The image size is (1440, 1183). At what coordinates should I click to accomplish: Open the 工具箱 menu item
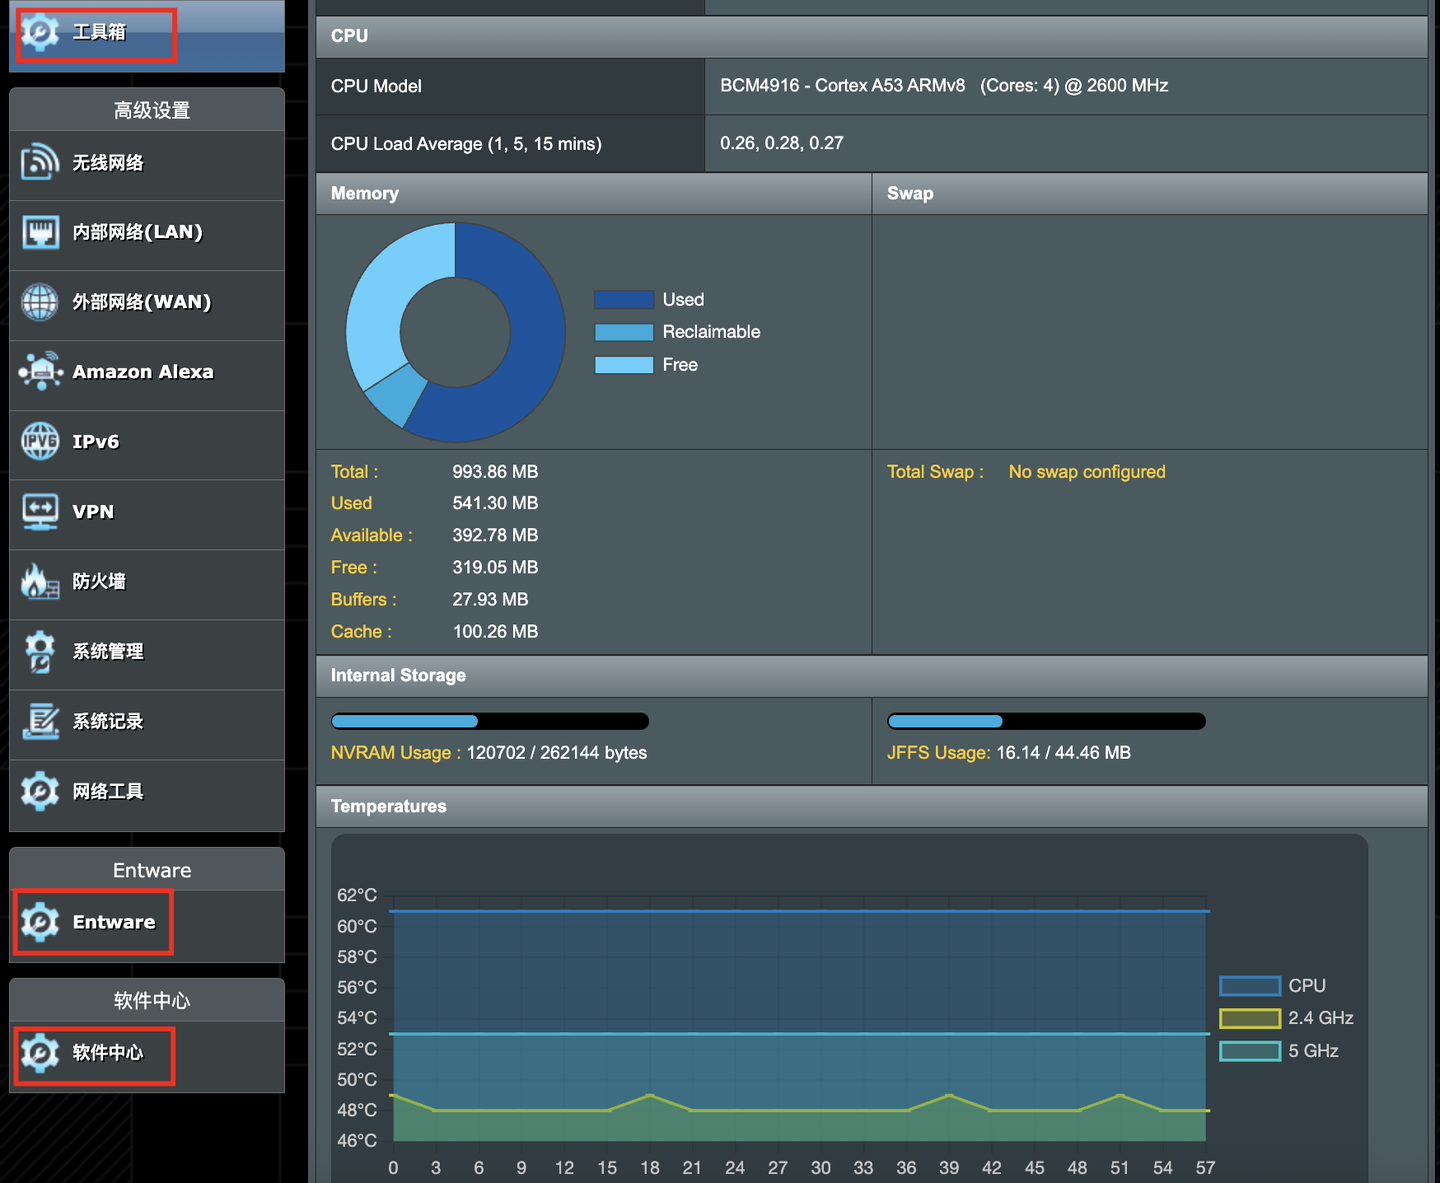[147, 36]
